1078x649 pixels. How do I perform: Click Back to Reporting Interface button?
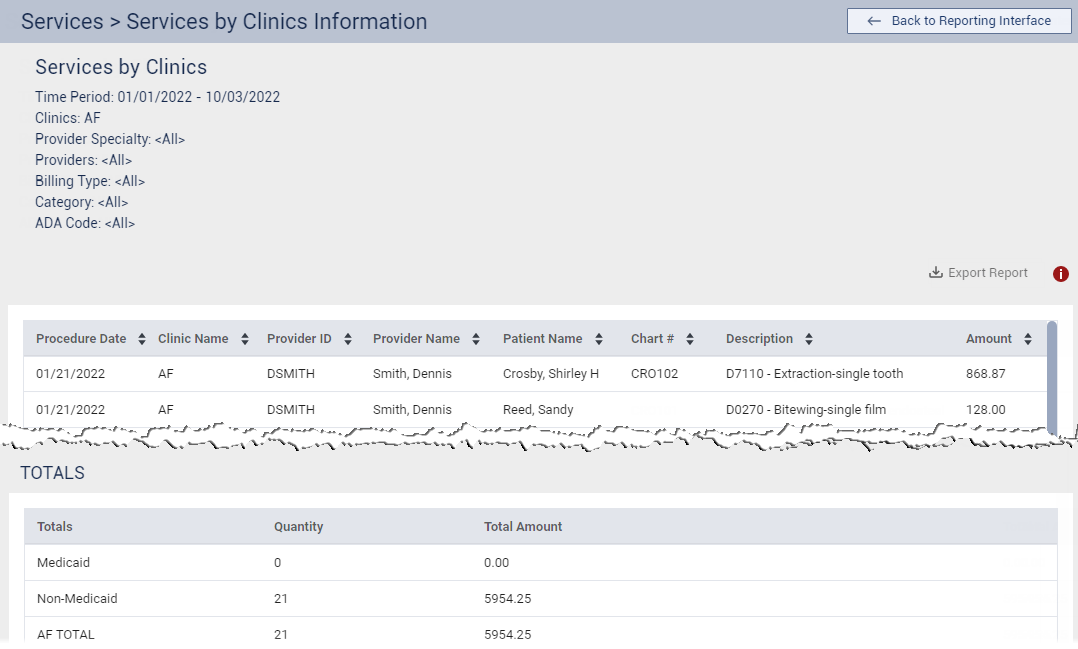click(958, 21)
